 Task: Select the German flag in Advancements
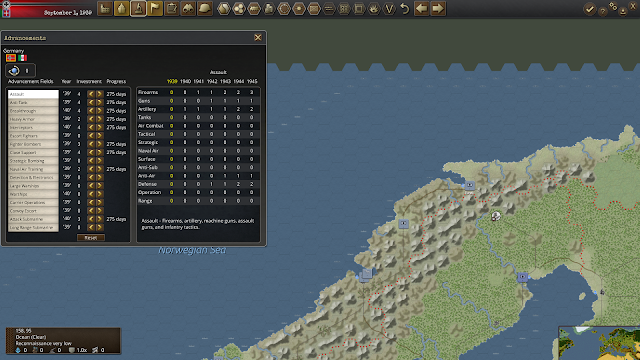(x=11, y=58)
